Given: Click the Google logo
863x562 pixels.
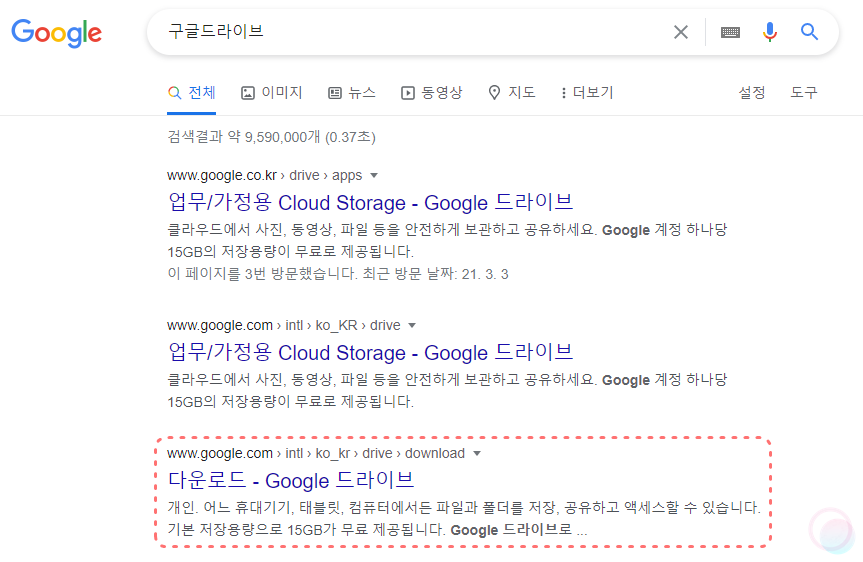Looking at the screenshot, I should click(56, 32).
